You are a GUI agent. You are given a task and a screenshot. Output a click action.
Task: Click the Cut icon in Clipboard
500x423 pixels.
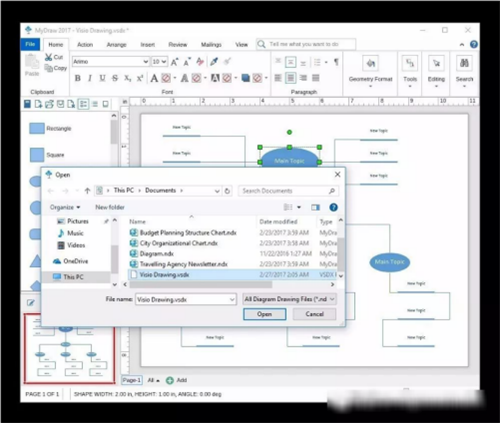click(x=49, y=57)
